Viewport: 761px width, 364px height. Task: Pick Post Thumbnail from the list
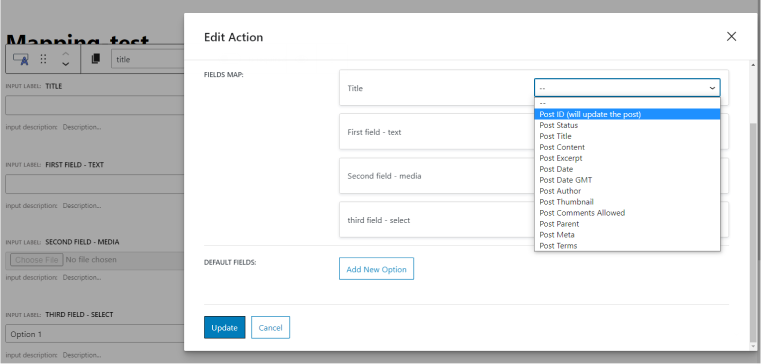[x=627, y=202]
